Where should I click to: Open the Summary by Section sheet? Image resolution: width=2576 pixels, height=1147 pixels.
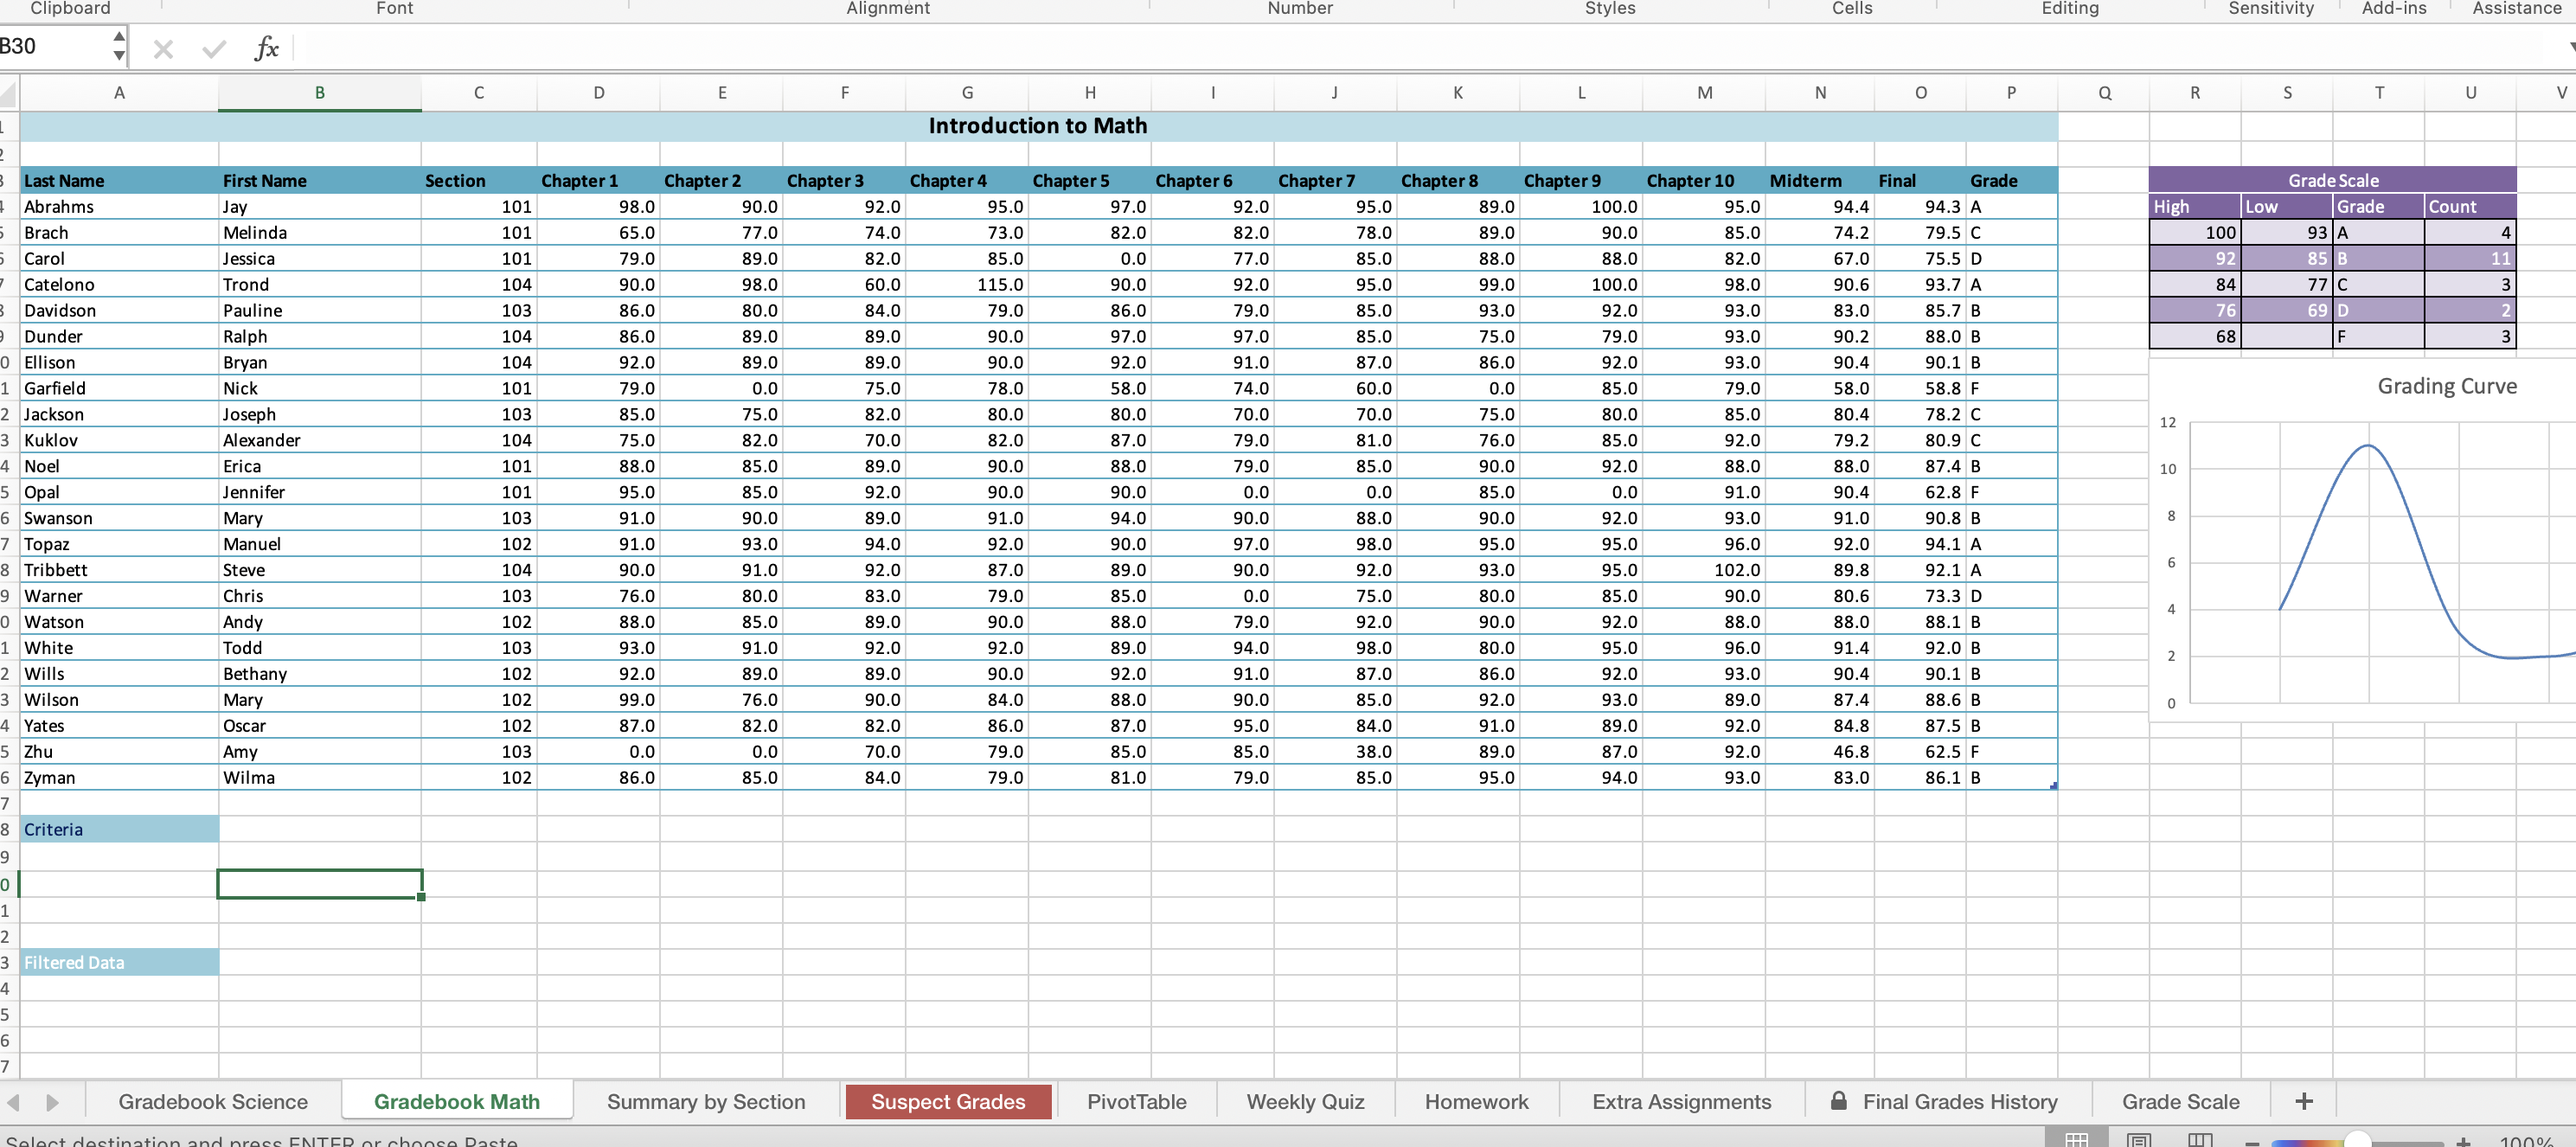706,1101
